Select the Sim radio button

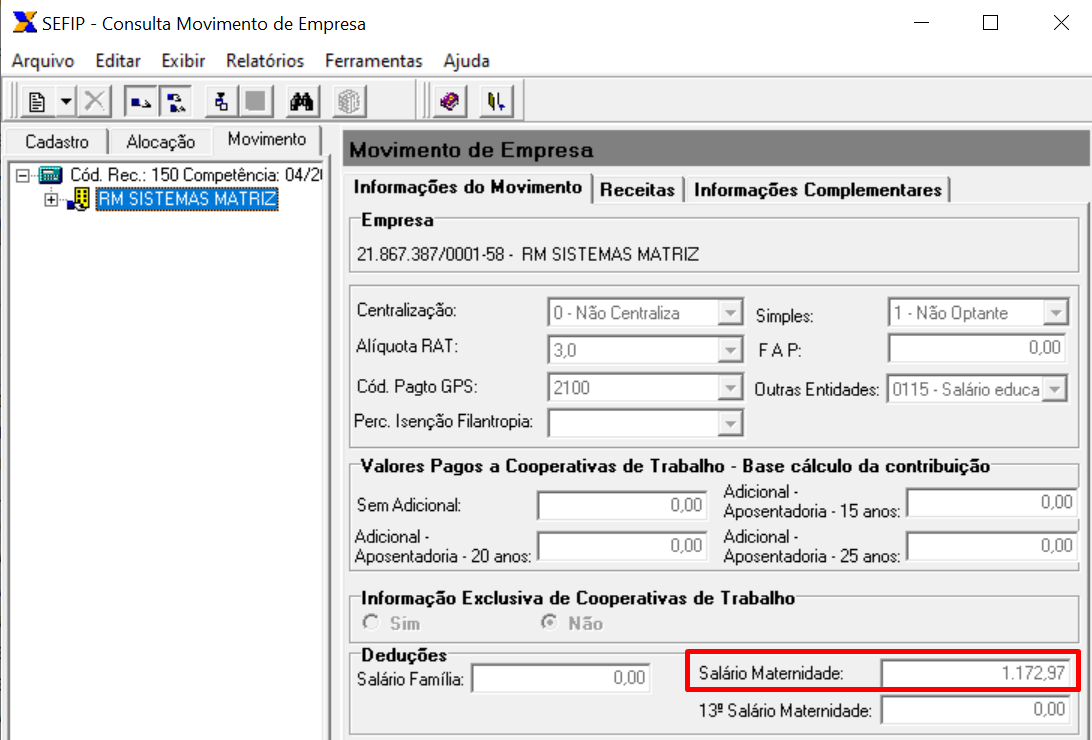[371, 622]
